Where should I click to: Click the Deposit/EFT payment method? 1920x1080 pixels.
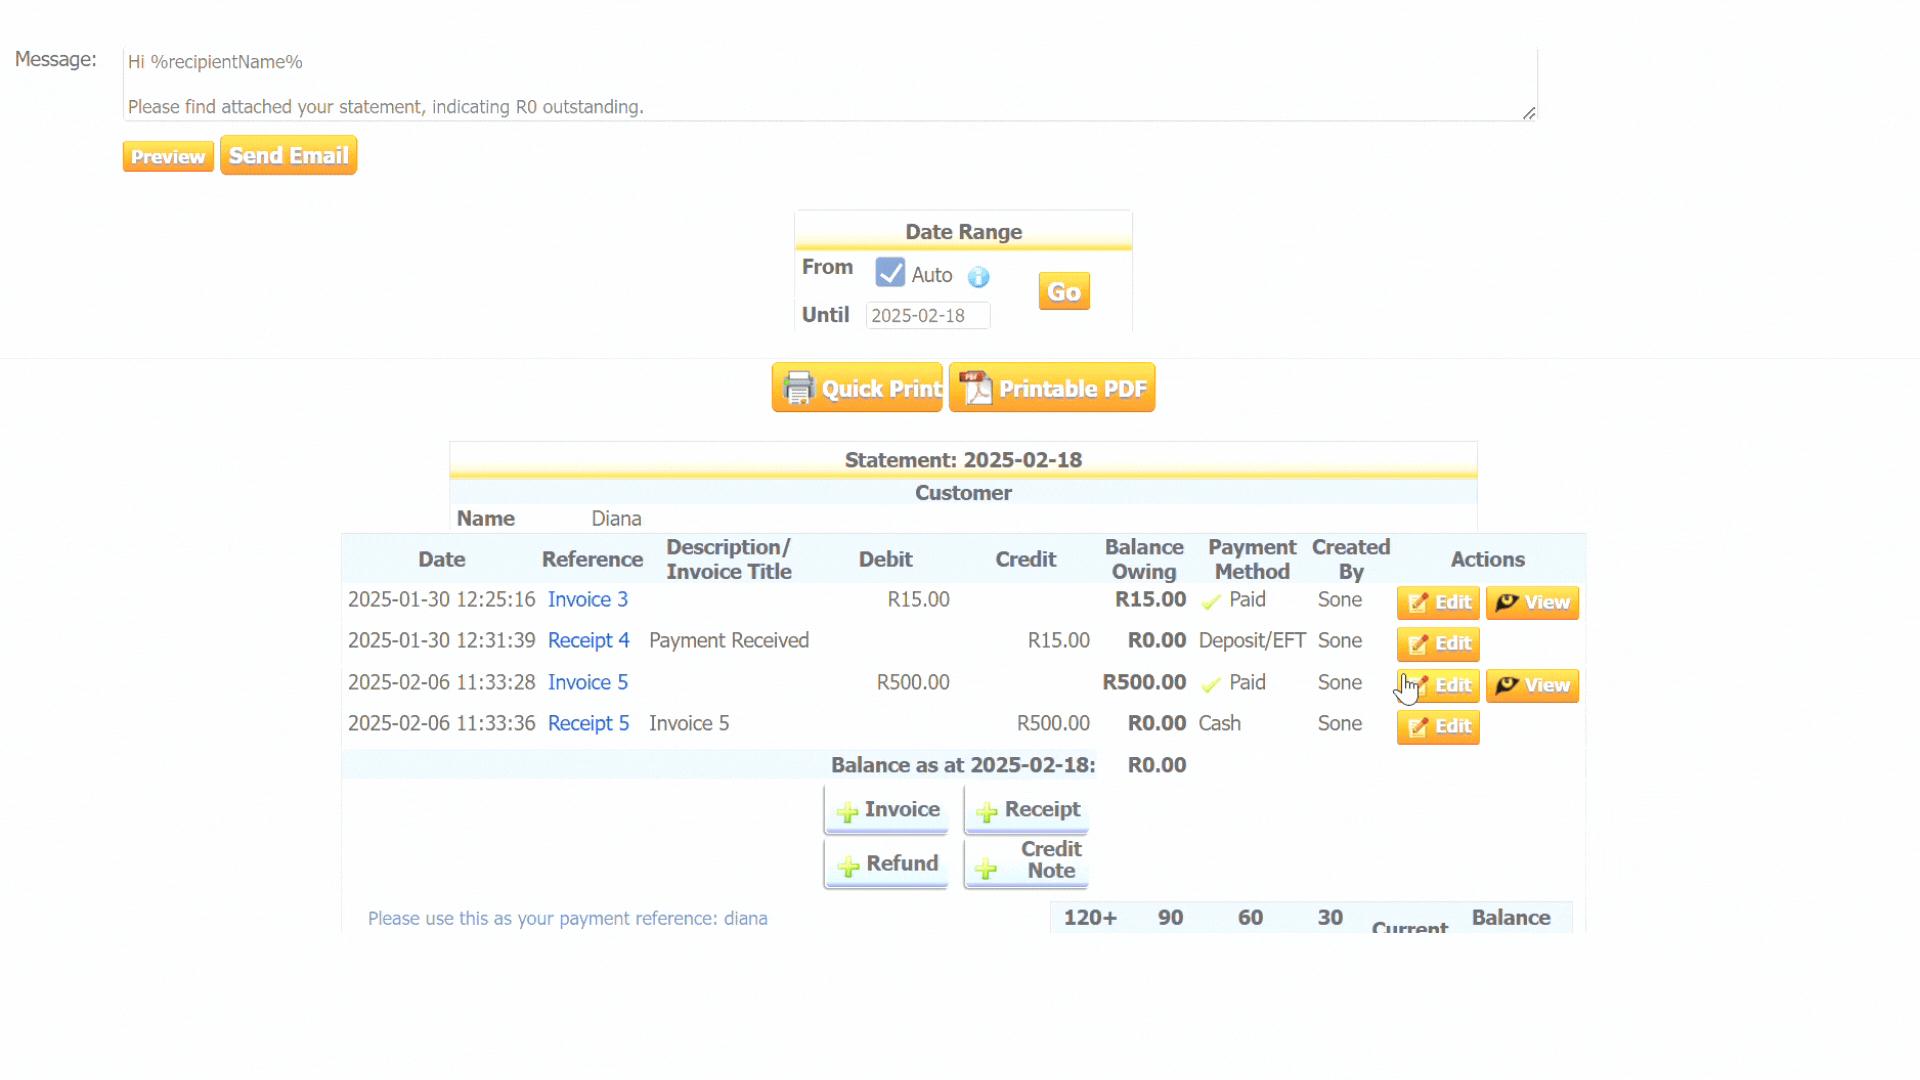[x=1252, y=640]
